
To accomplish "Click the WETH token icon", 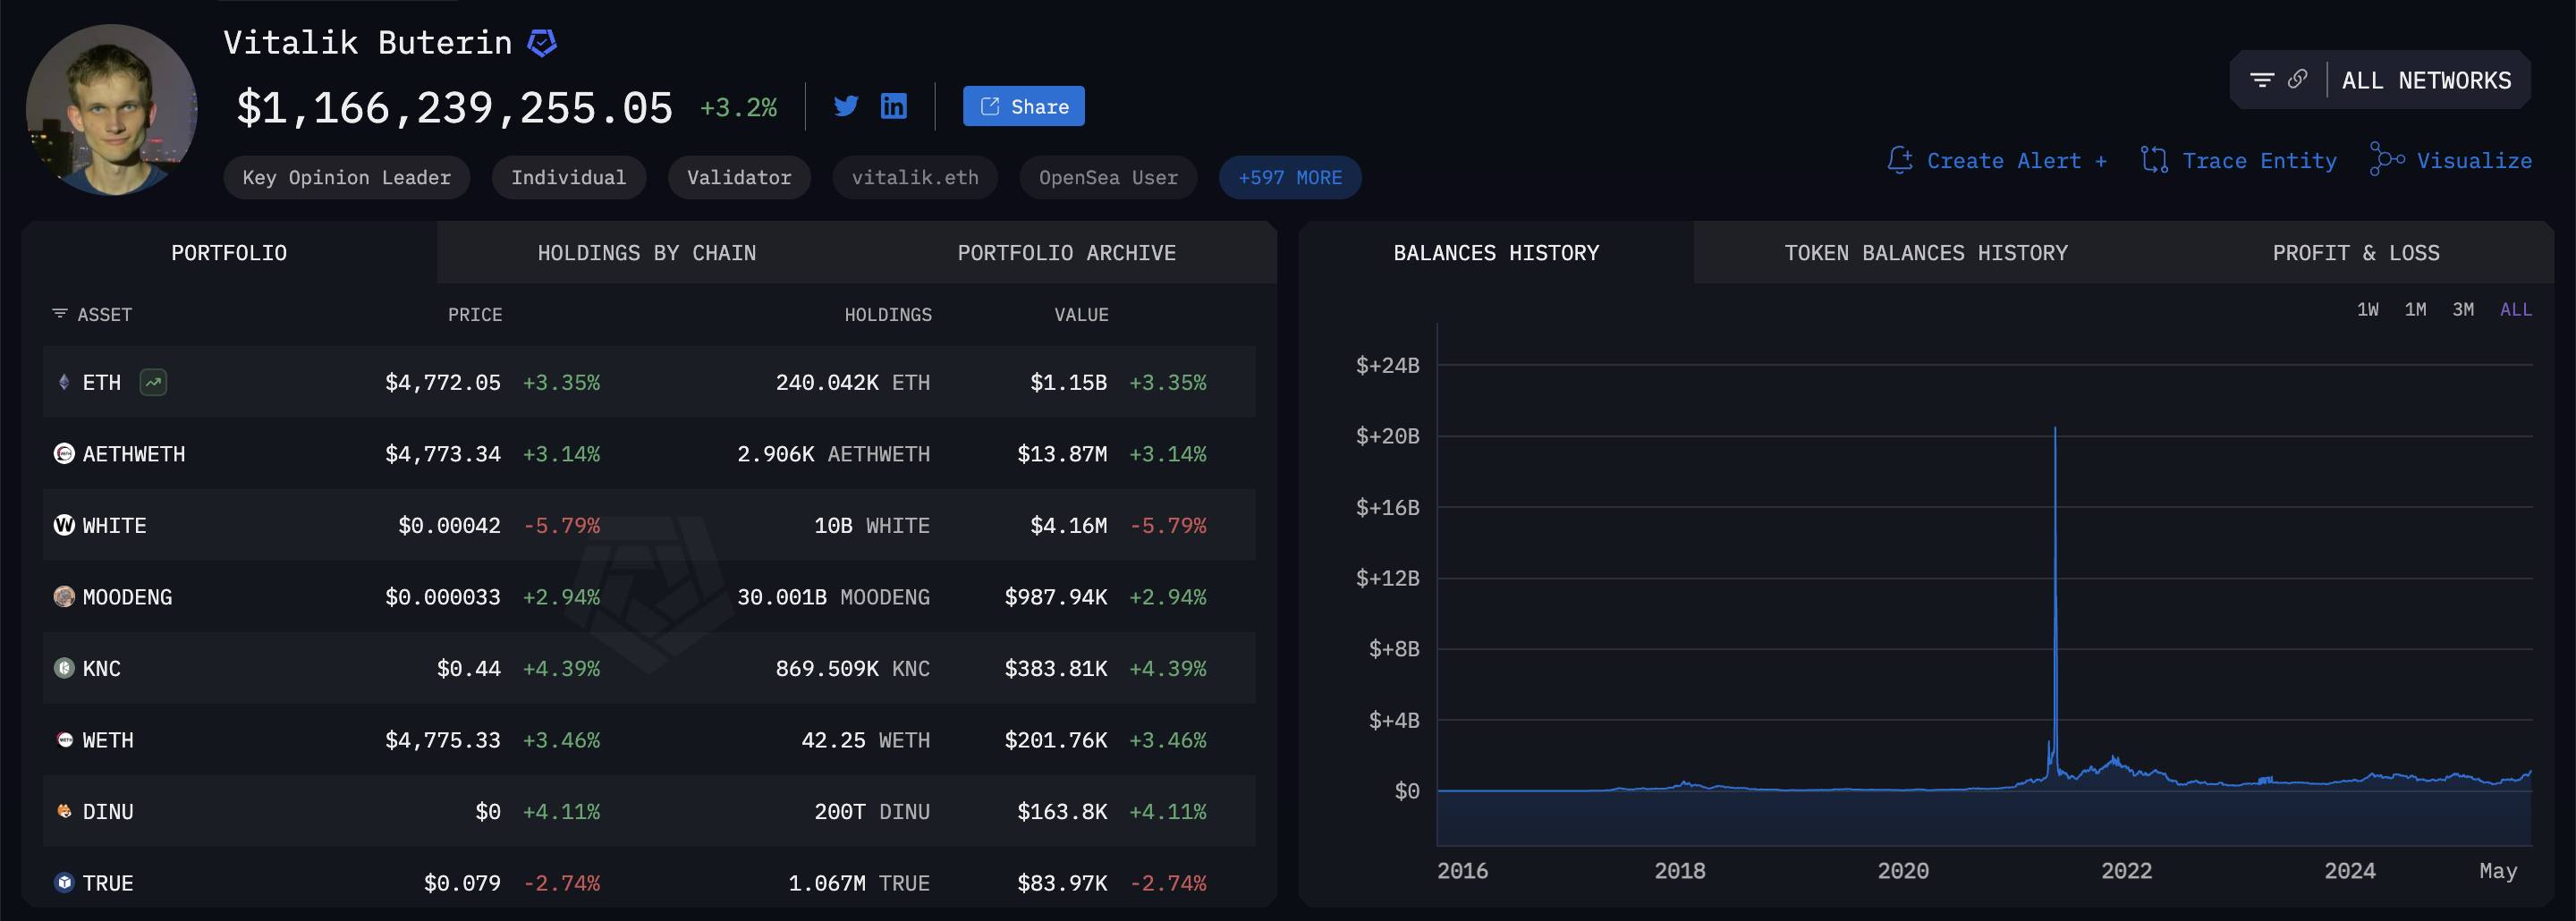I will point(65,740).
